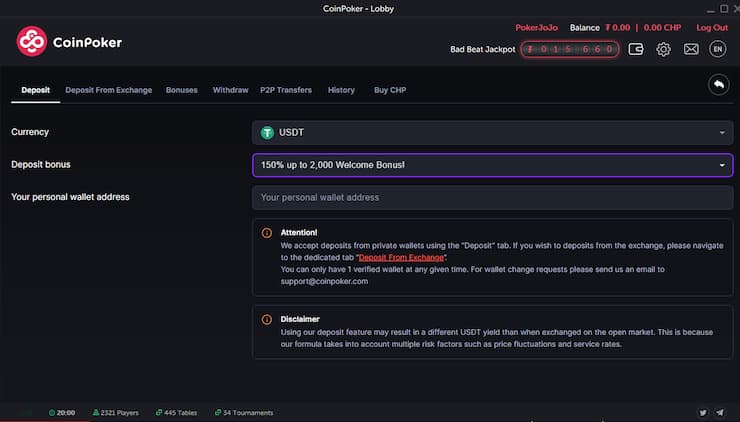
Task: Click the Bad Beat Jackpot label
Action: (483, 49)
